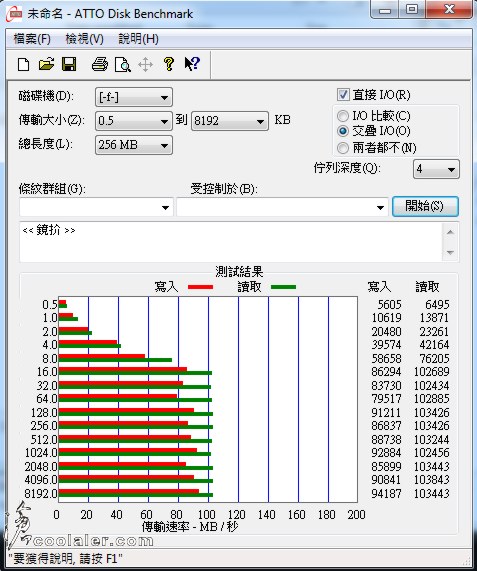This screenshot has width=477, height=571.
Task: Click the 1024.0 row label
Action: [41, 453]
